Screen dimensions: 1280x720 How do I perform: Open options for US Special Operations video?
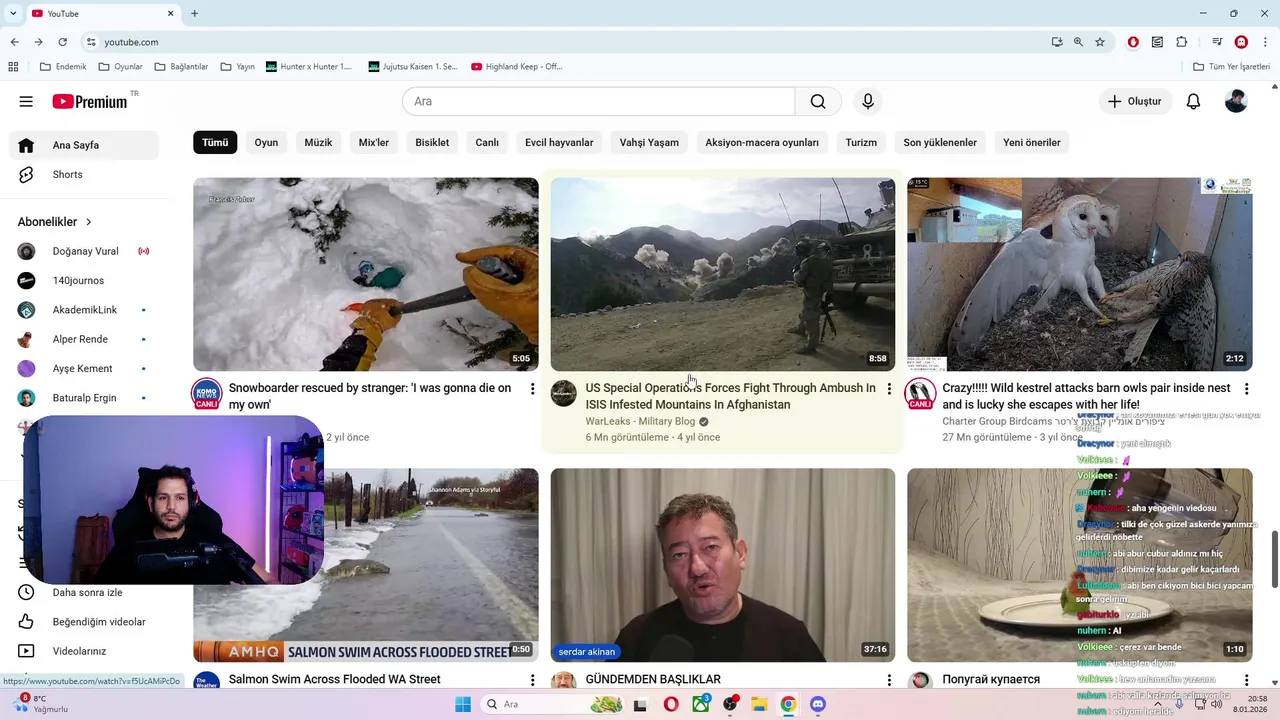pos(889,389)
